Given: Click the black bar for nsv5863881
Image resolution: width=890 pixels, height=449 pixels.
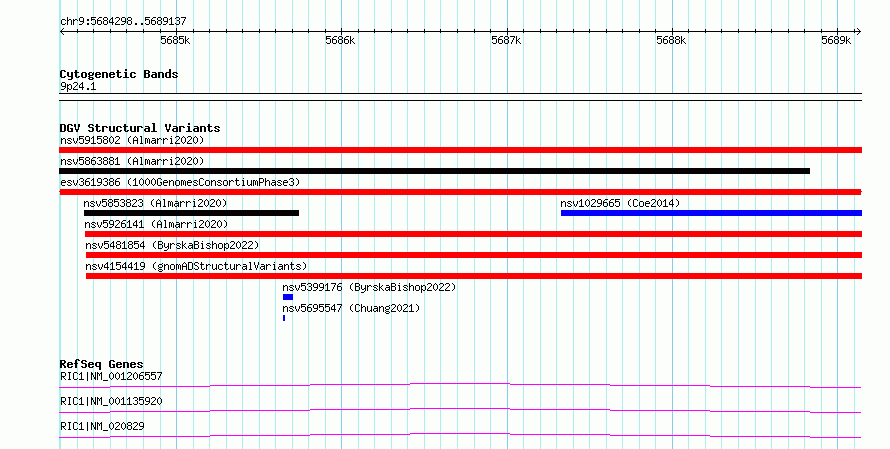Looking at the screenshot, I should 434,171.
